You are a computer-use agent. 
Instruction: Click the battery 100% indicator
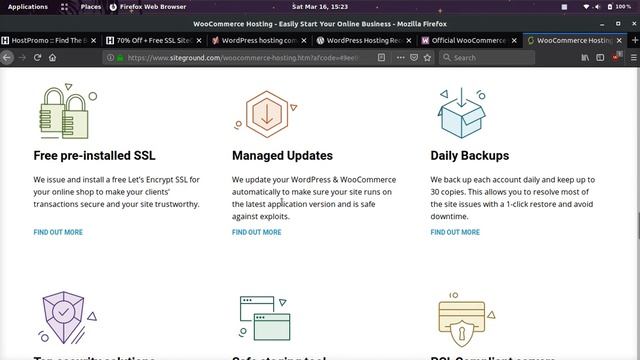click(x=619, y=7)
